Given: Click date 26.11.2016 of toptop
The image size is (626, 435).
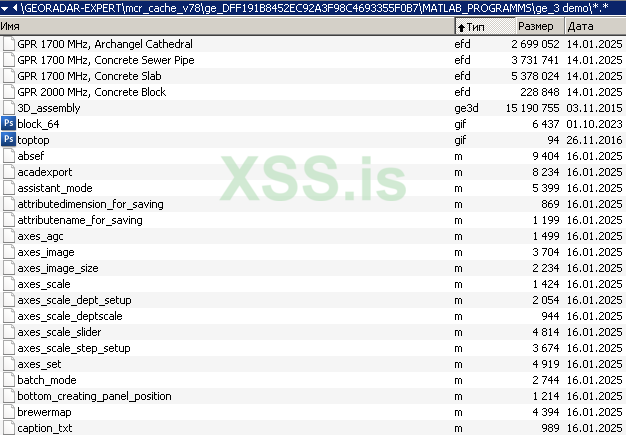Looking at the screenshot, I should (x=594, y=140).
